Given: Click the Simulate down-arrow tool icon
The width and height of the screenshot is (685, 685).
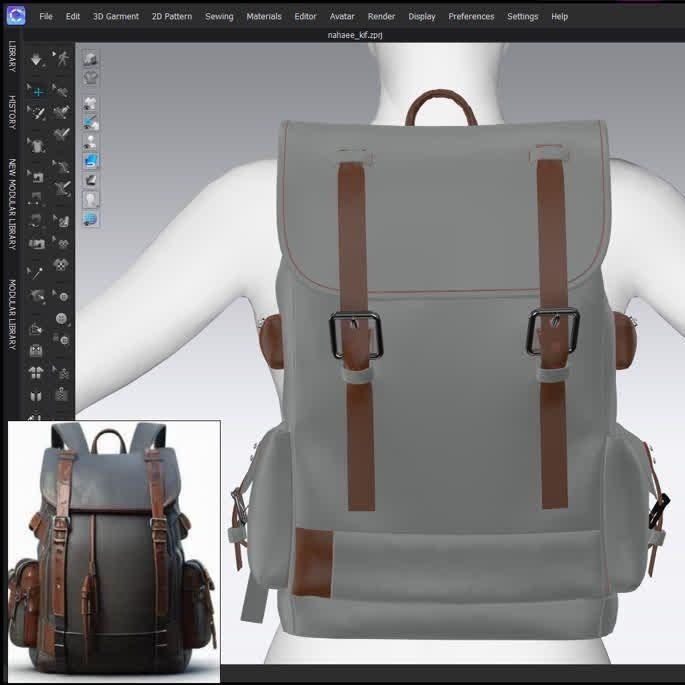Looking at the screenshot, I should [x=38, y=60].
